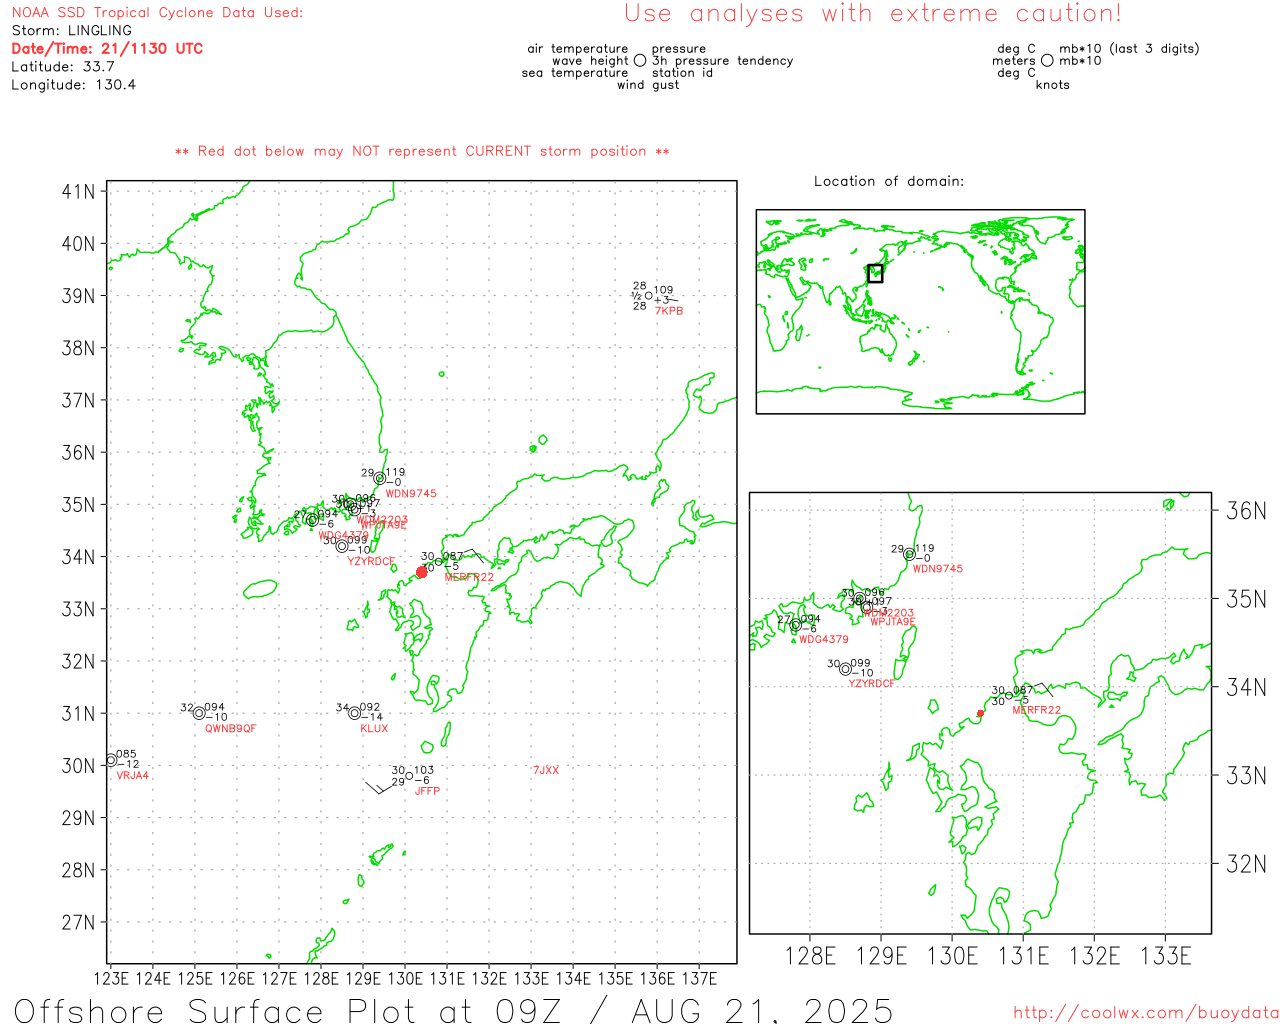Click the 135E longitude axis label
The width and height of the screenshot is (1280, 1024).
tap(615, 979)
